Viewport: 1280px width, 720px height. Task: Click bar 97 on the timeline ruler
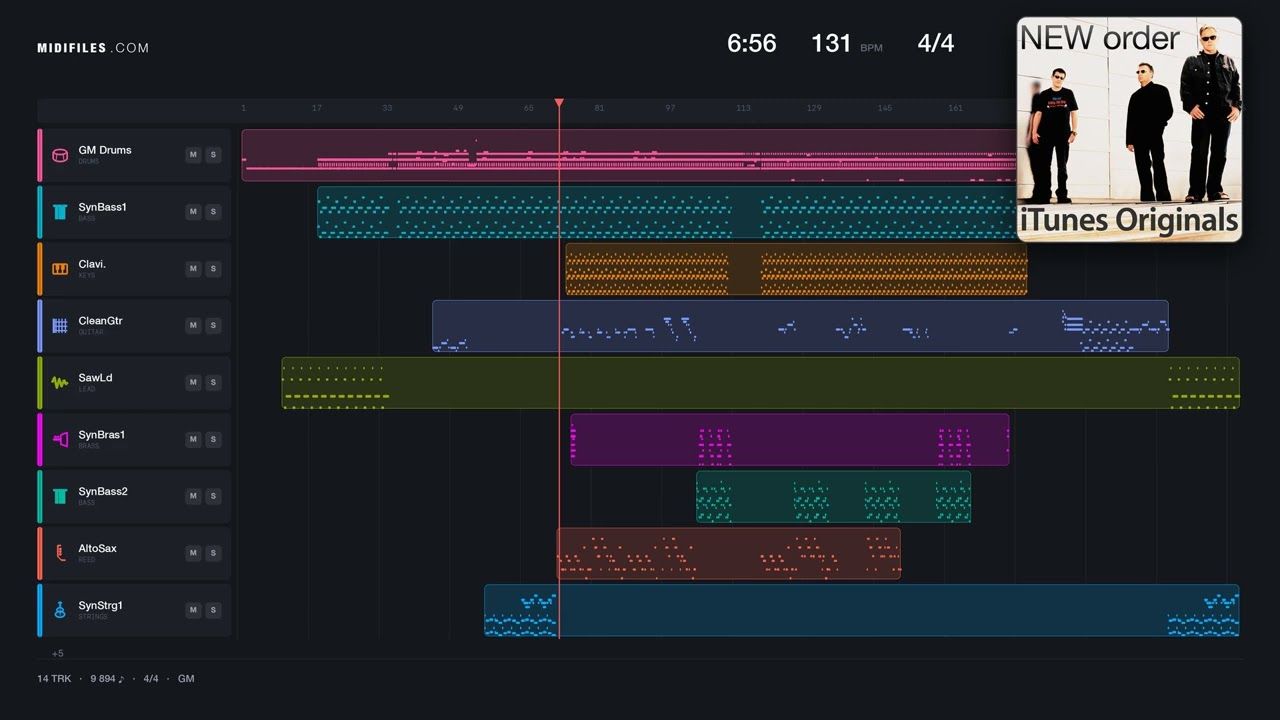(x=670, y=108)
